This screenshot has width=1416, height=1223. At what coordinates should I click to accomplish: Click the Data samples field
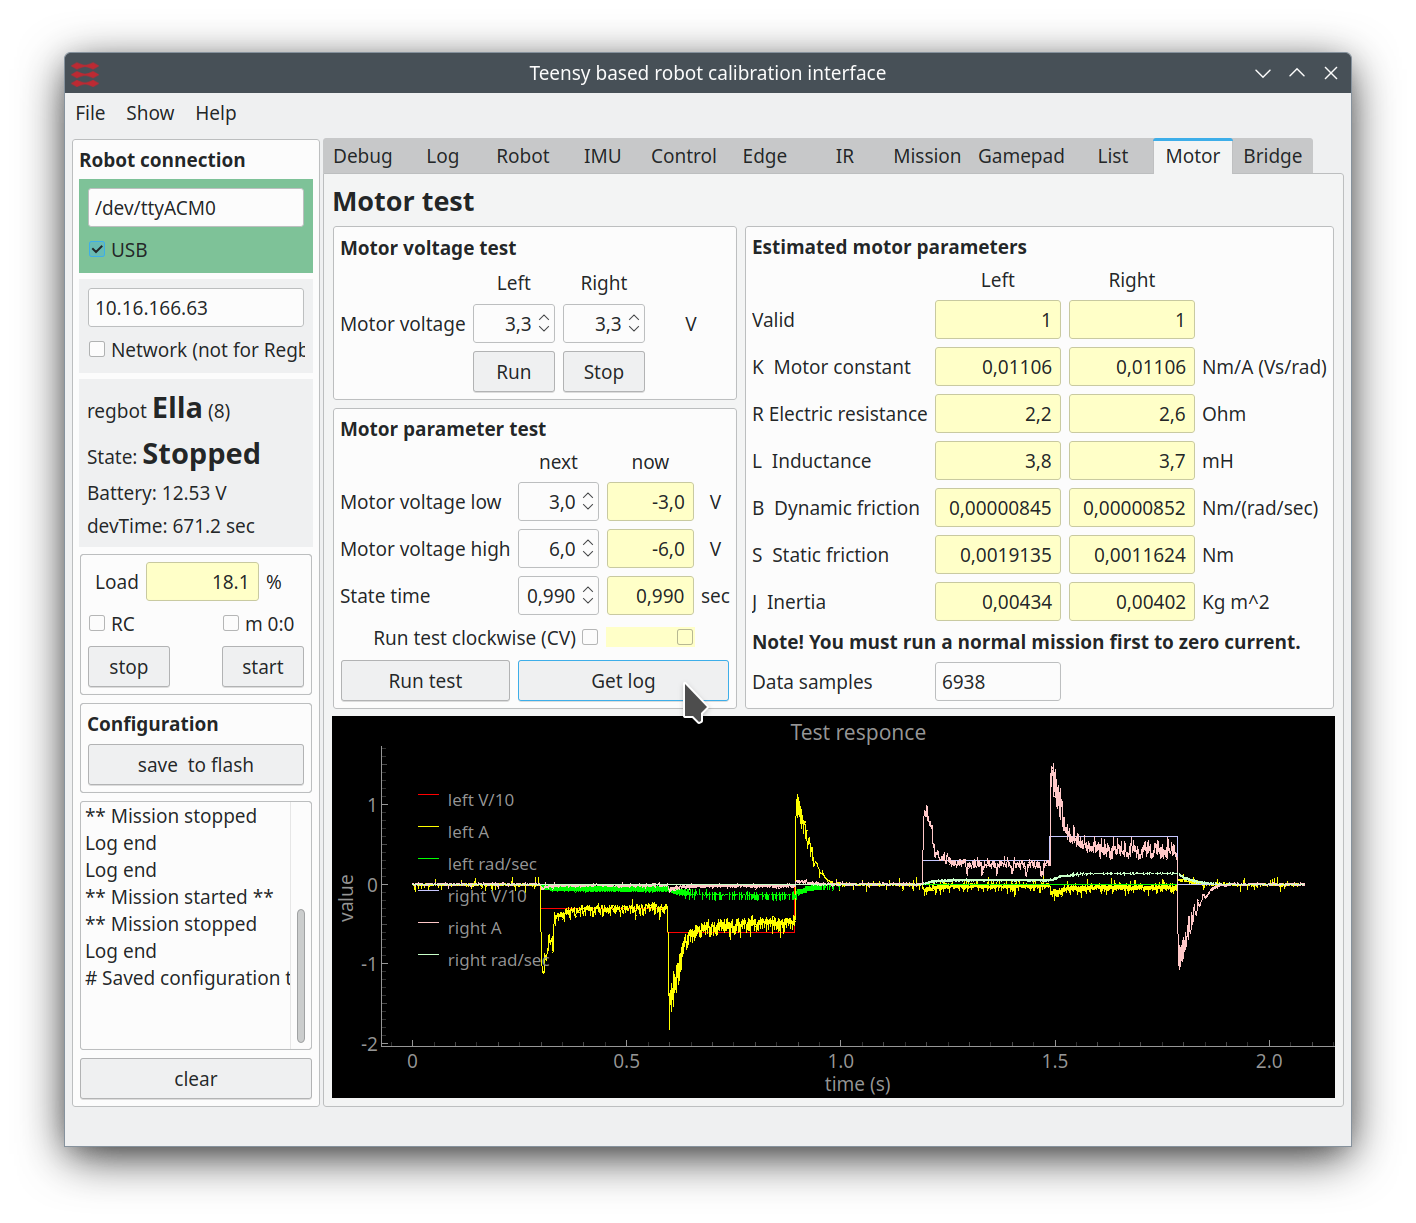[x=996, y=682]
